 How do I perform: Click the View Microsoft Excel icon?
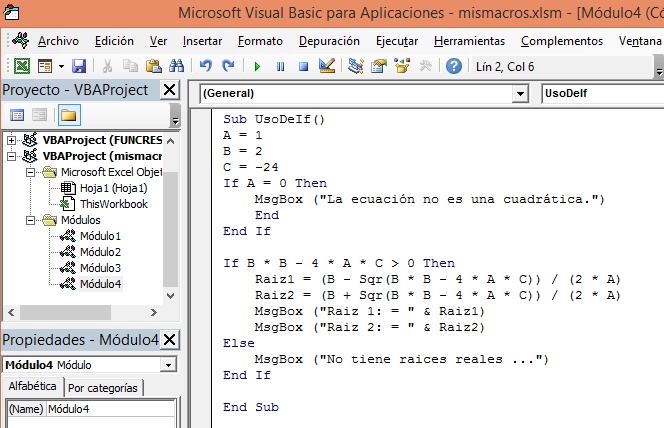click(x=22, y=66)
